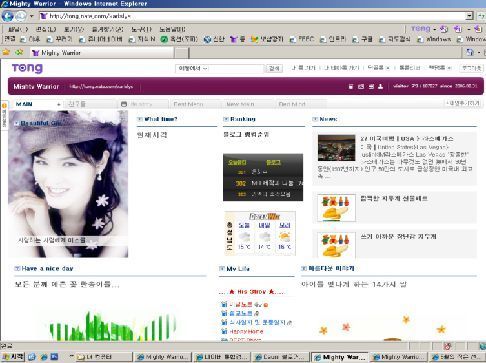This screenshot has width=486, height=363.
Task: Collapse the My Life widget toggle
Action: coord(222,268)
